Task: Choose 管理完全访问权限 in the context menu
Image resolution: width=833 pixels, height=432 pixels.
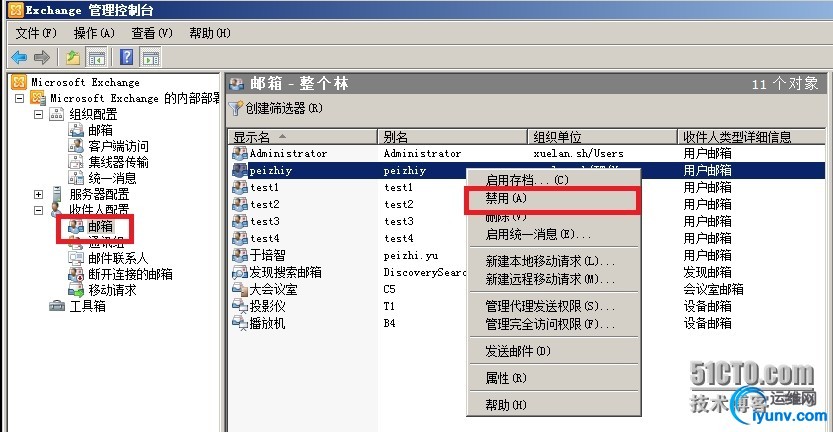Action: [x=554, y=324]
